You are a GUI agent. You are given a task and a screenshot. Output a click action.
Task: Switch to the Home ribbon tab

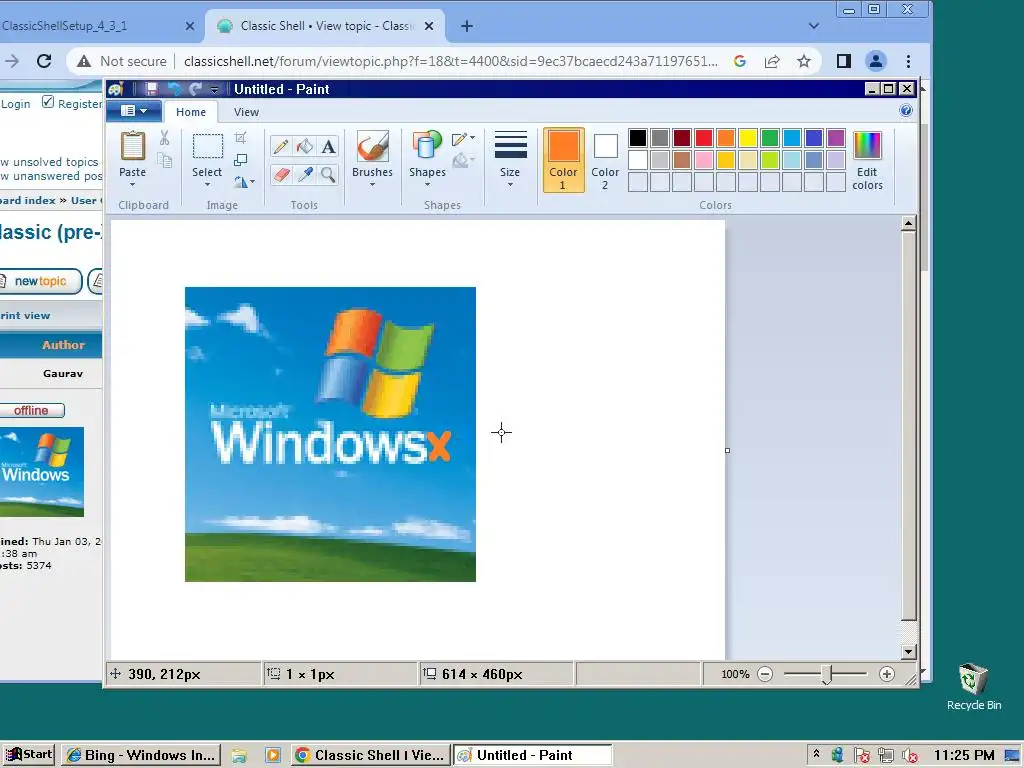[191, 112]
